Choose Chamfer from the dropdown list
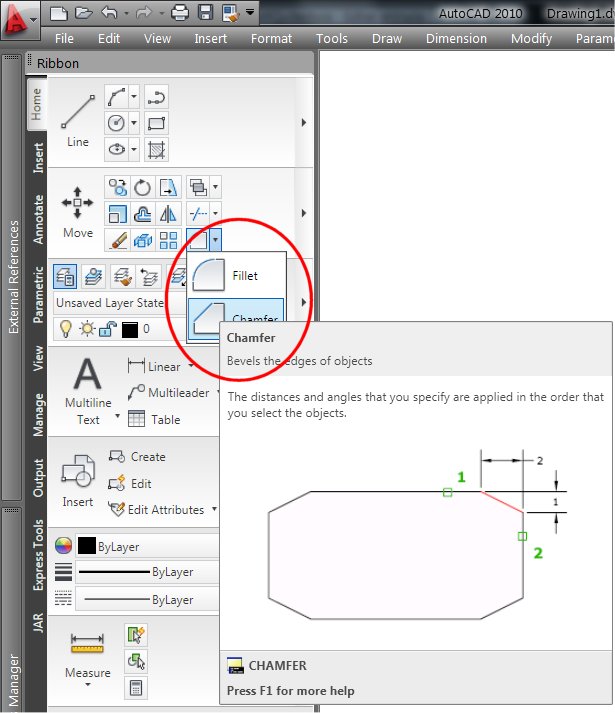The image size is (615, 713). pos(237,317)
